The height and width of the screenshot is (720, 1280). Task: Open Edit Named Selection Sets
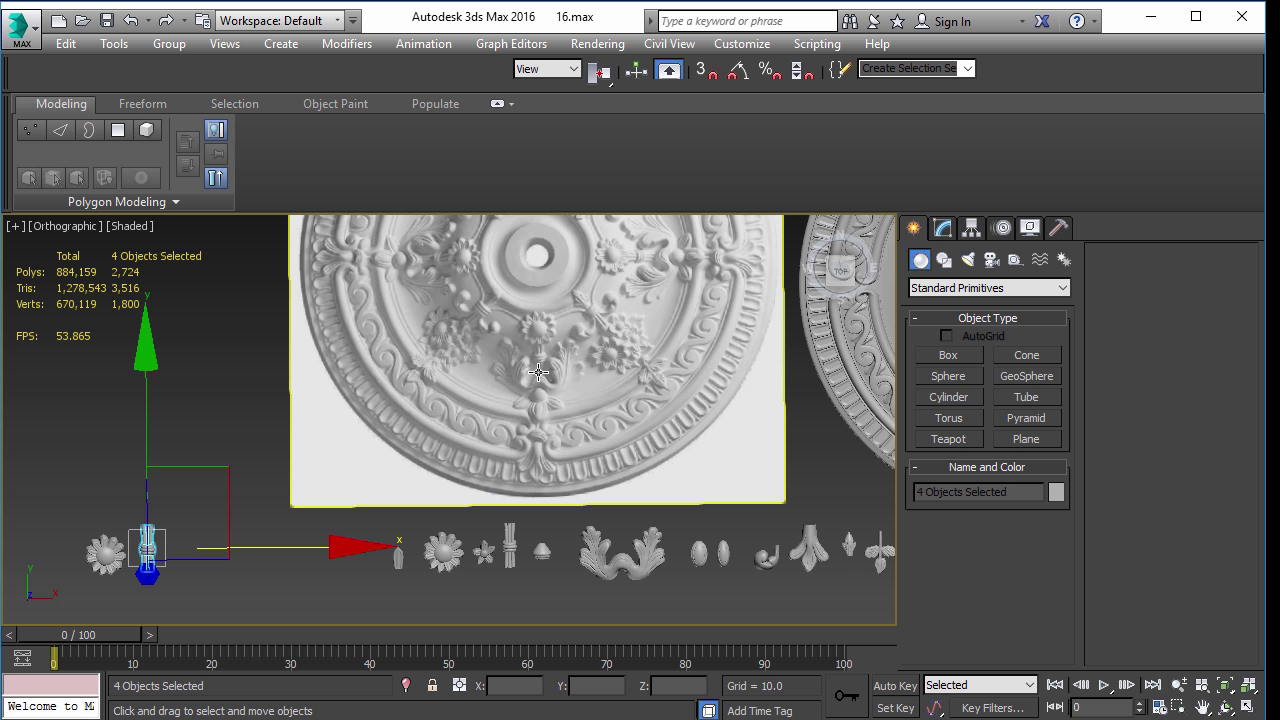coord(840,70)
